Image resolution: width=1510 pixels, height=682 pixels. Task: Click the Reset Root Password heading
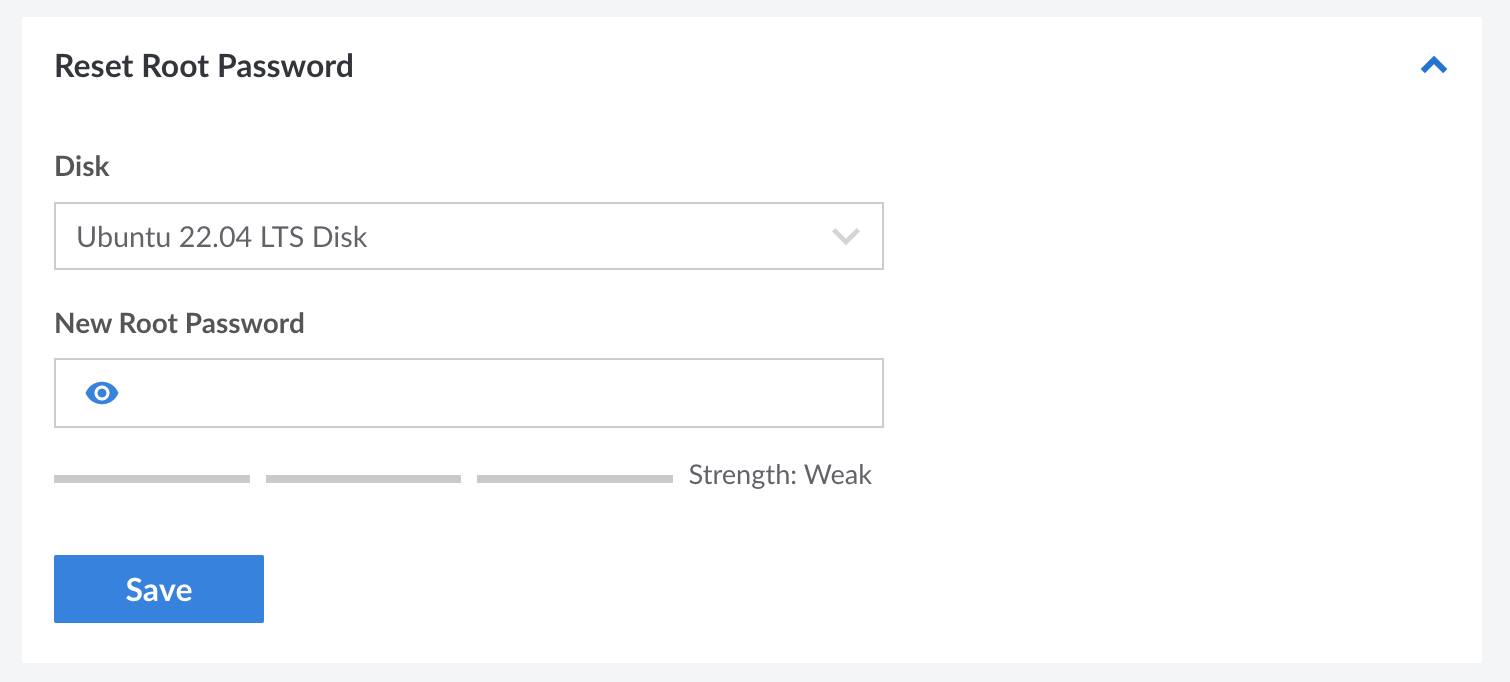pos(204,65)
